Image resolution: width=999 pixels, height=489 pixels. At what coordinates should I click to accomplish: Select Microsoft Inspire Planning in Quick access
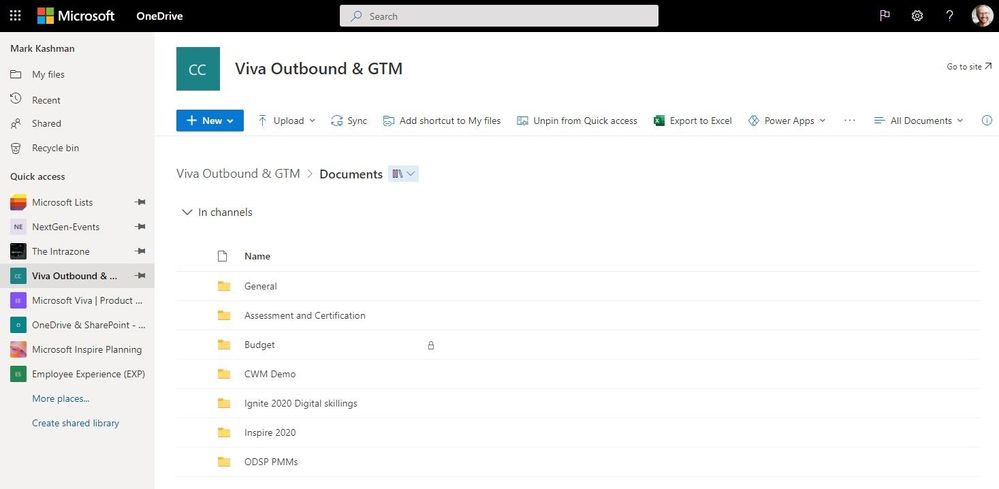pyautogui.click(x=87, y=350)
